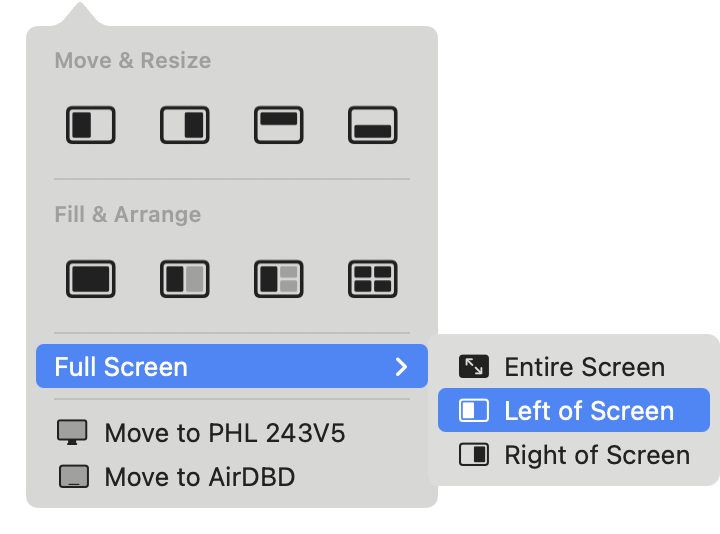Open the Full Screen menu item
This screenshot has height=534, width=720.
click(x=232, y=366)
